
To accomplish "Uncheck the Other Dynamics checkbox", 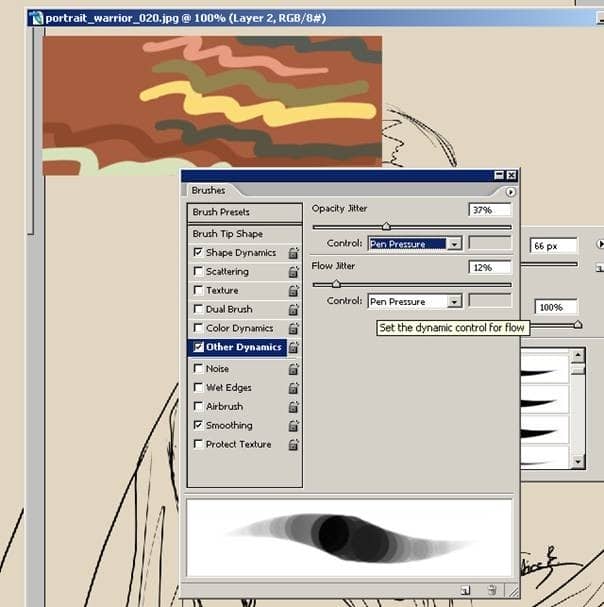I will tap(198, 347).
